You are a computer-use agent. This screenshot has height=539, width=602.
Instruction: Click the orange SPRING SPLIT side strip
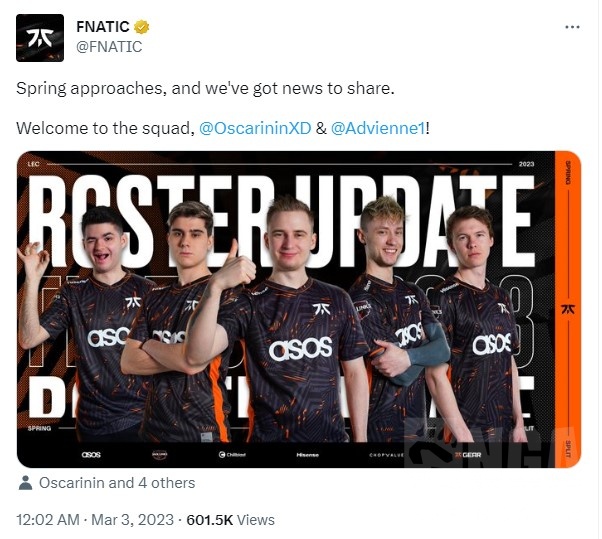point(568,309)
